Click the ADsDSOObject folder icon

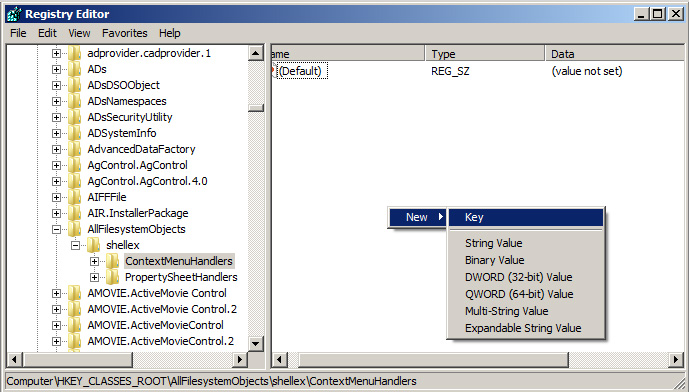click(74, 85)
